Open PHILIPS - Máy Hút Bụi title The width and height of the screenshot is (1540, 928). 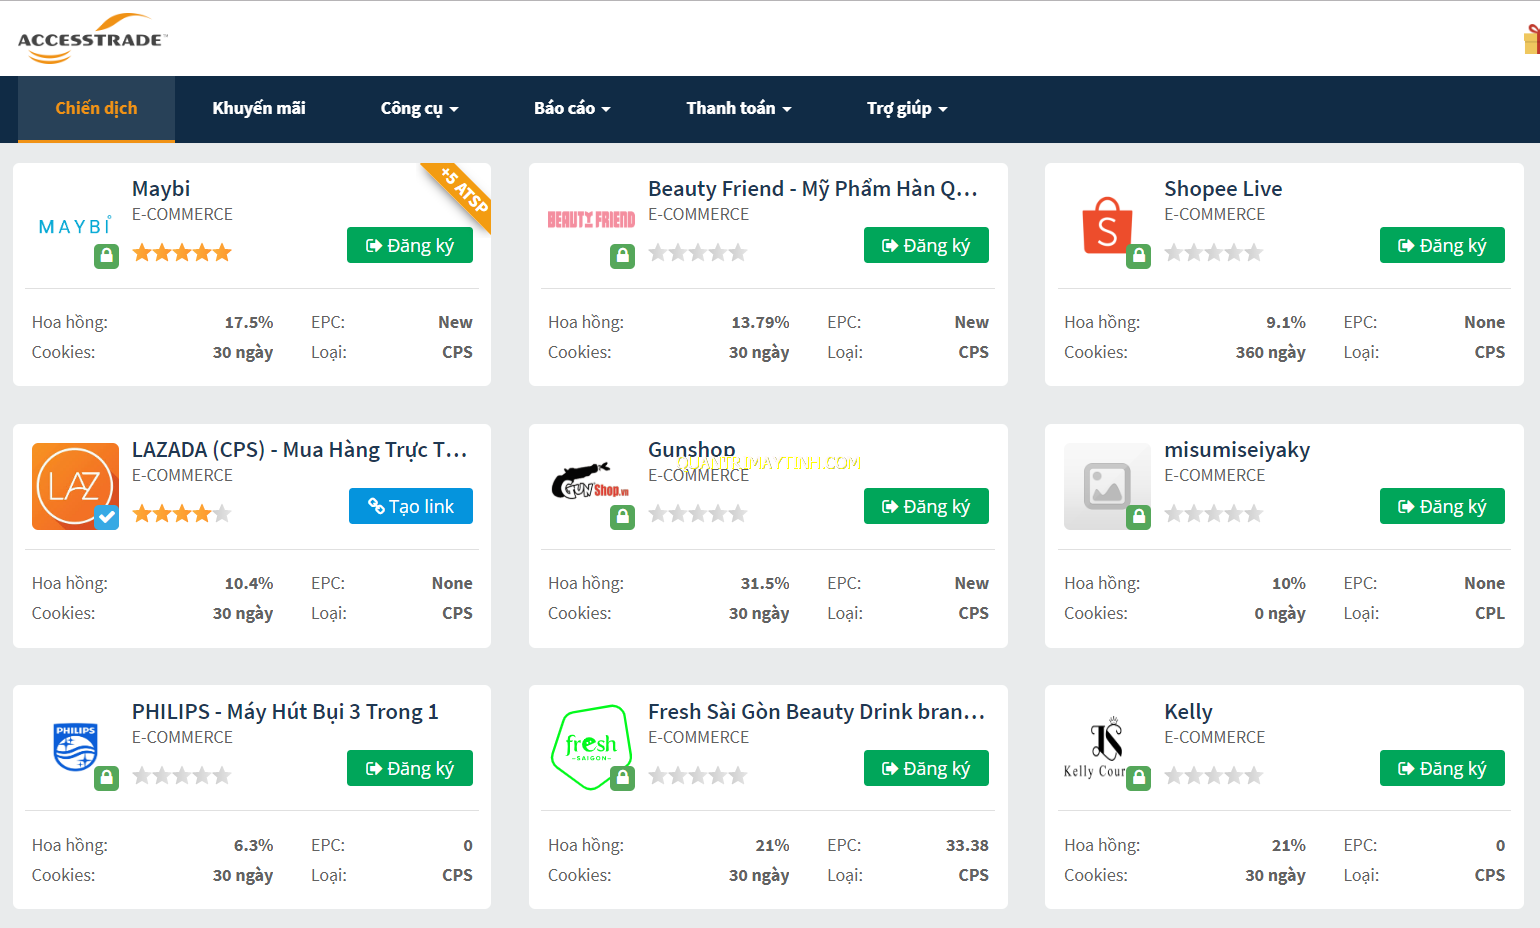(285, 712)
